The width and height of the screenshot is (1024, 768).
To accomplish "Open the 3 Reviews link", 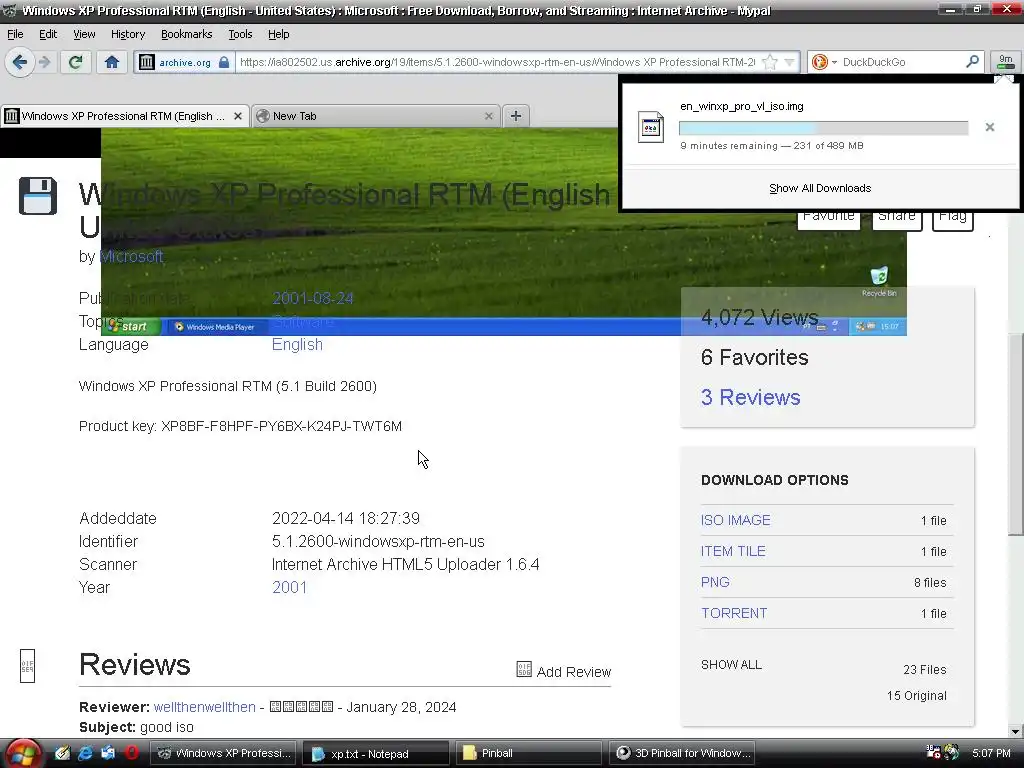I will click(x=750, y=397).
